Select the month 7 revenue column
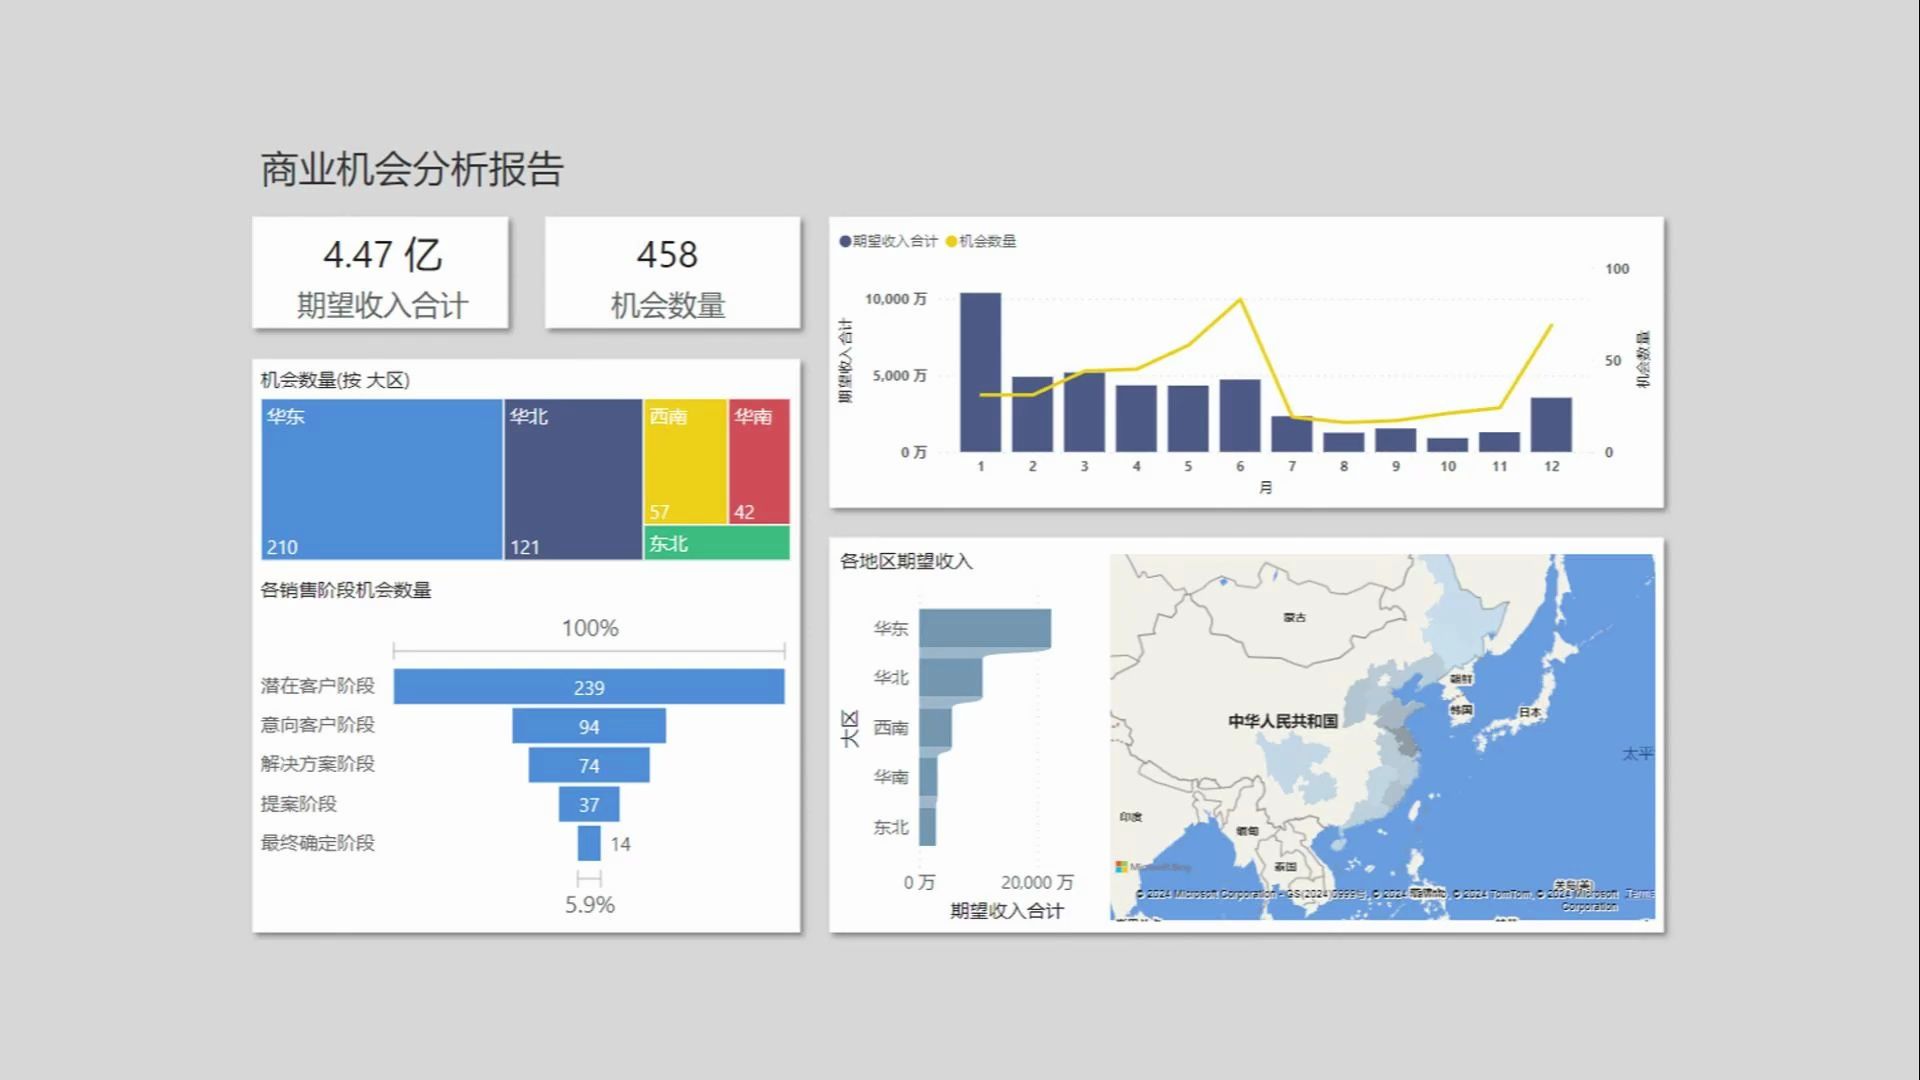1920x1080 pixels. [1292, 434]
